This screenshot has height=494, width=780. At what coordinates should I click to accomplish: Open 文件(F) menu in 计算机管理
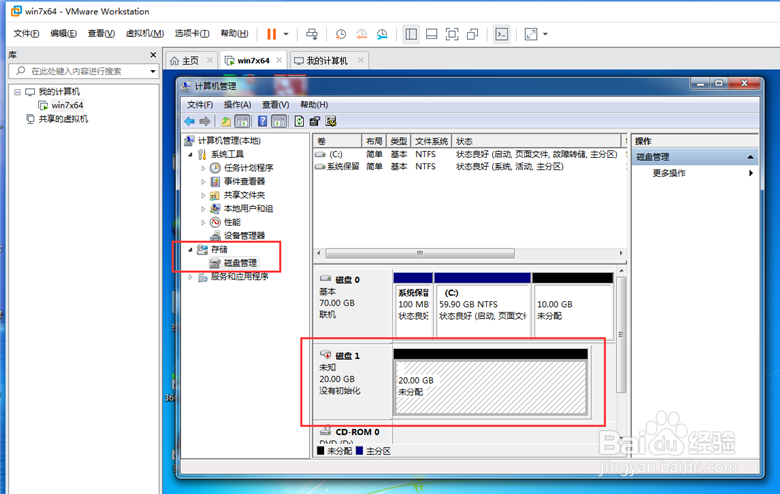(x=200, y=104)
